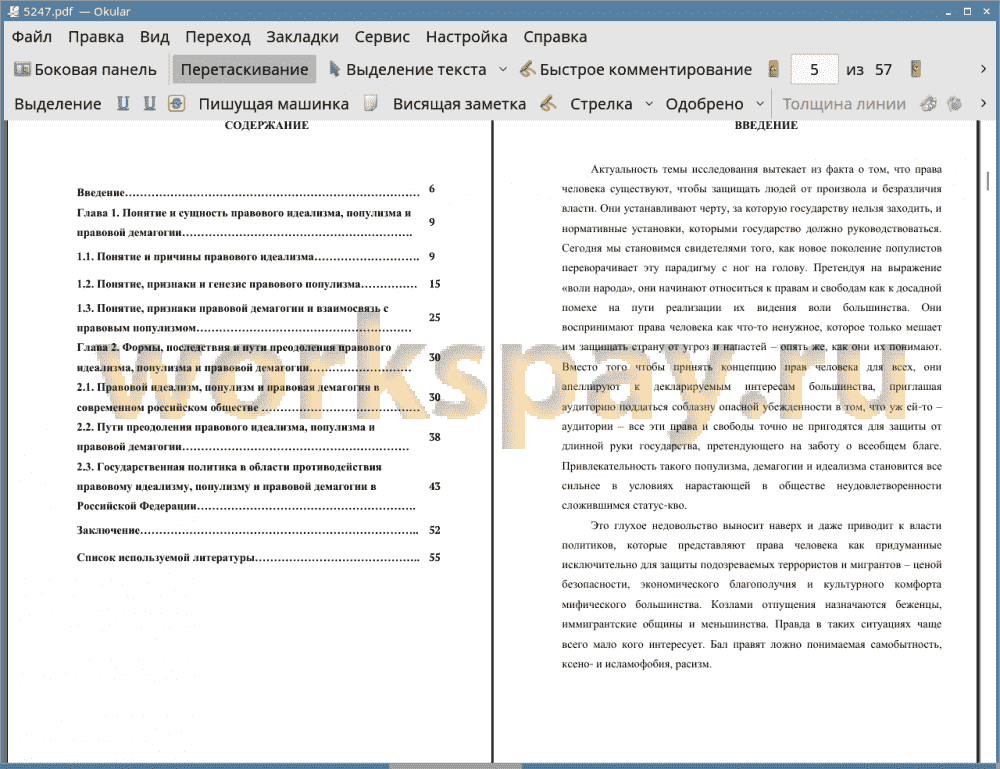This screenshot has height=769, width=1000.
Task: Open the Файл menu
Action: 32,37
